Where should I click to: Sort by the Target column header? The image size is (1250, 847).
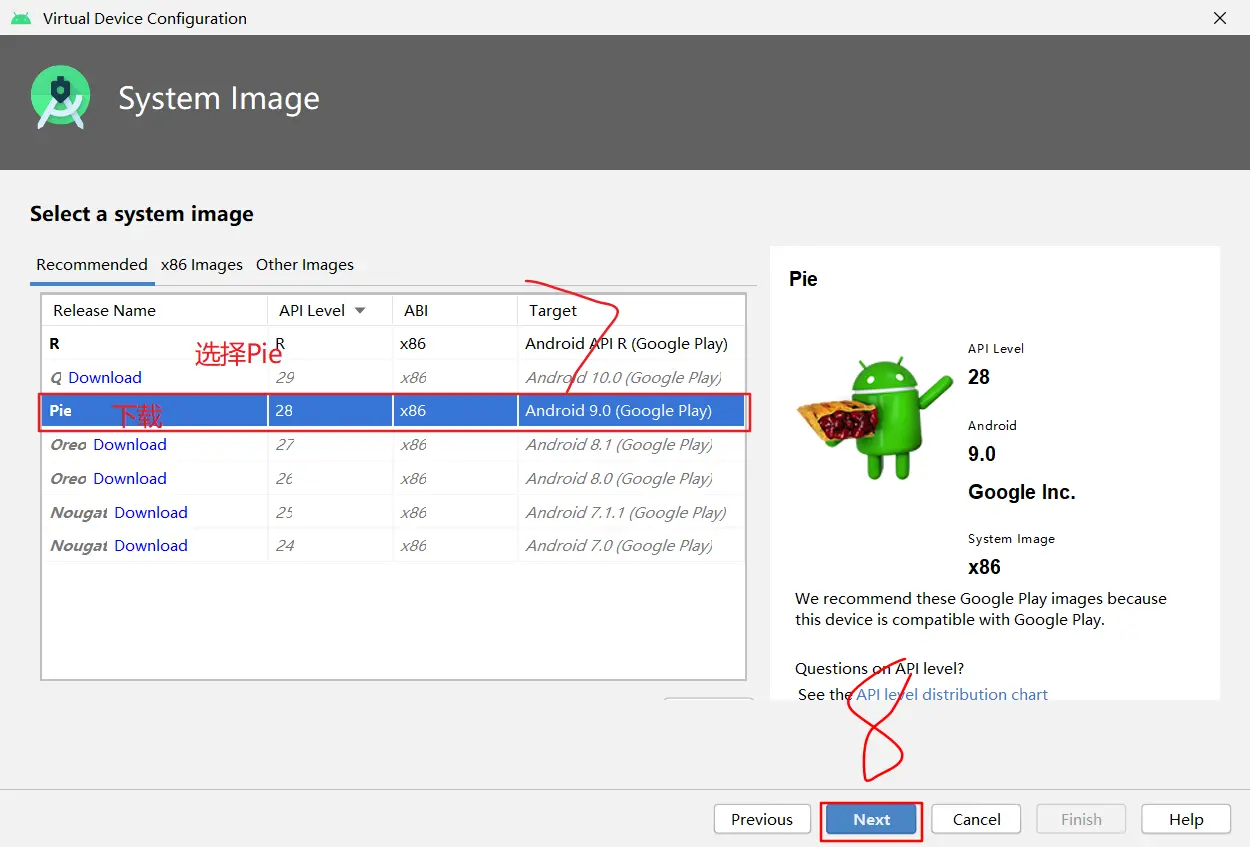pyautogui.click(x=631, y=310)
